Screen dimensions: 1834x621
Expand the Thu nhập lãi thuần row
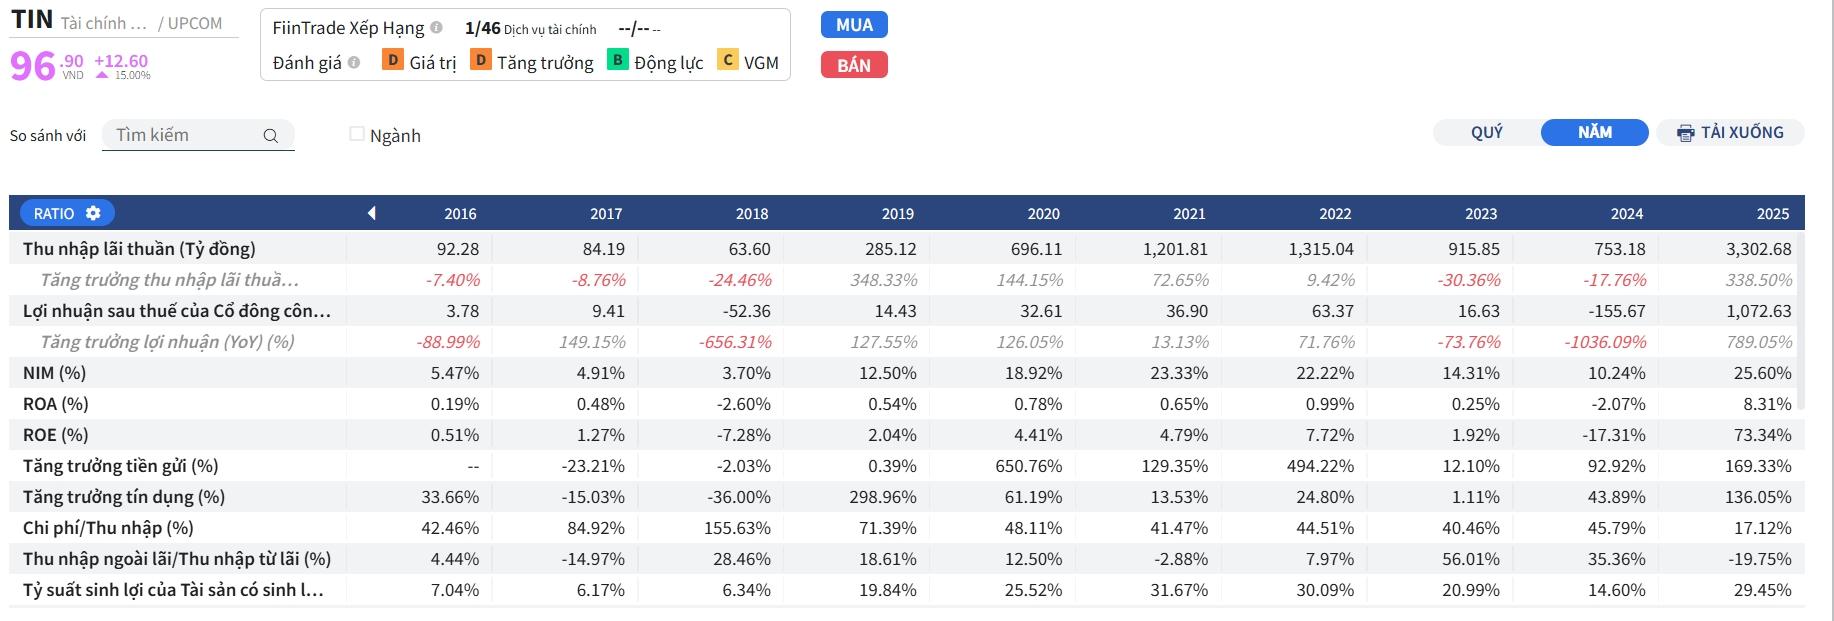pos(139,249)
